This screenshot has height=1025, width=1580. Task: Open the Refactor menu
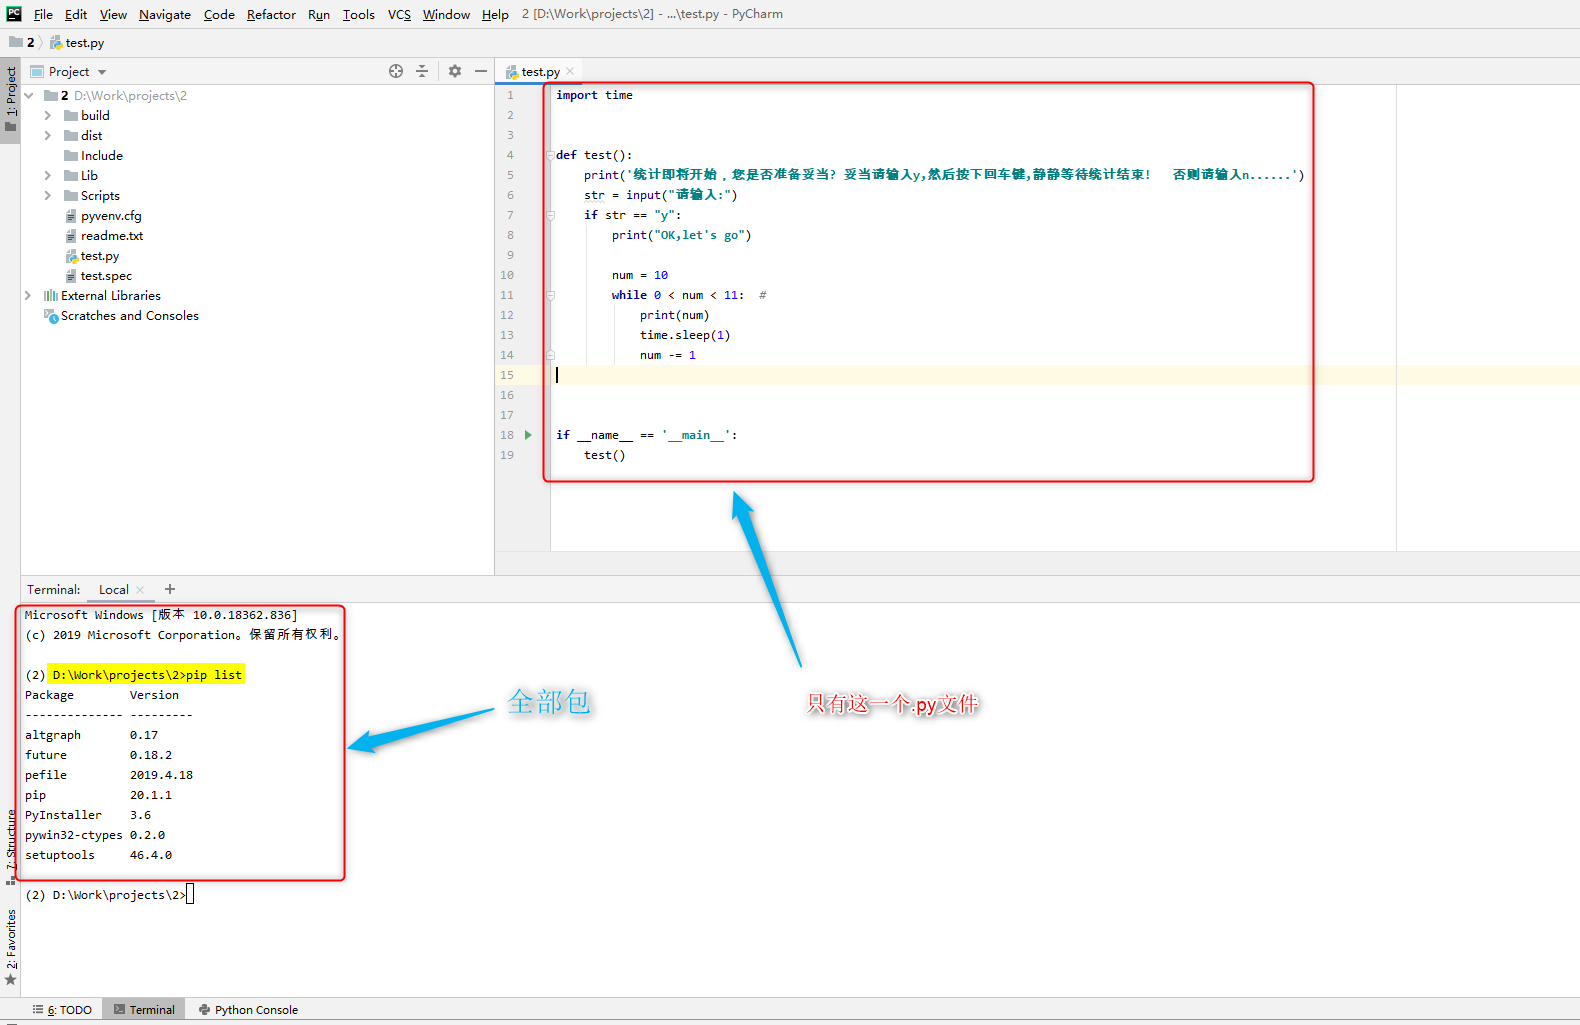(x=271, y=14)
